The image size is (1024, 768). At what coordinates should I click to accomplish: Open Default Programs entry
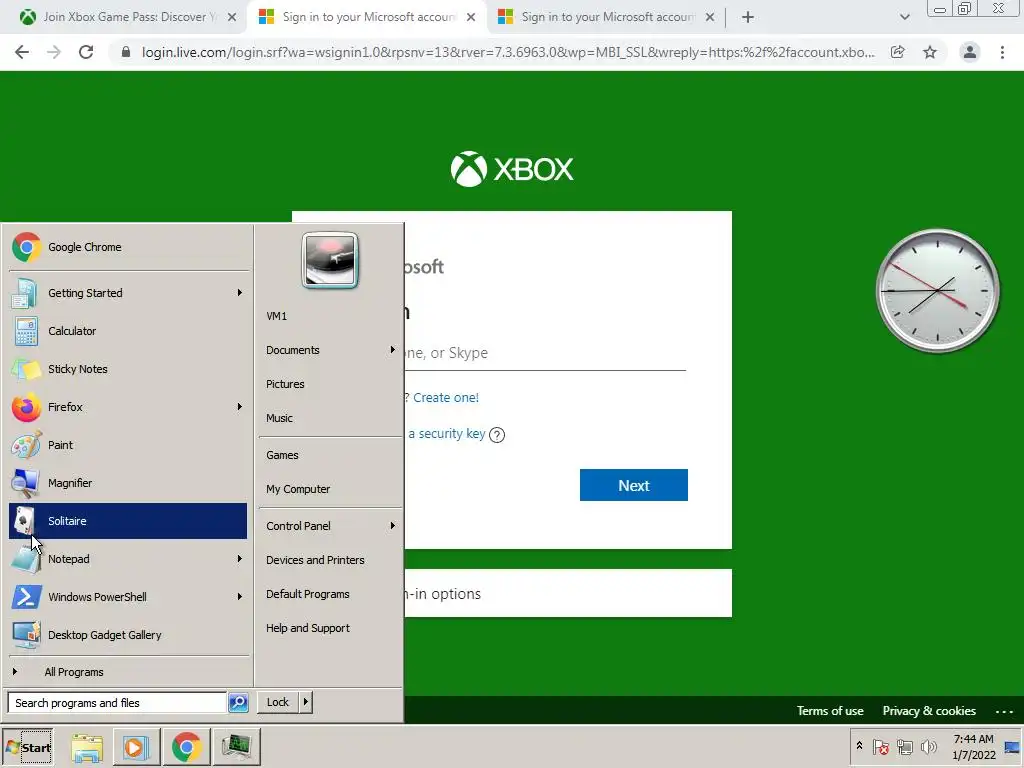pyautogui.click(x=308, y=594)
